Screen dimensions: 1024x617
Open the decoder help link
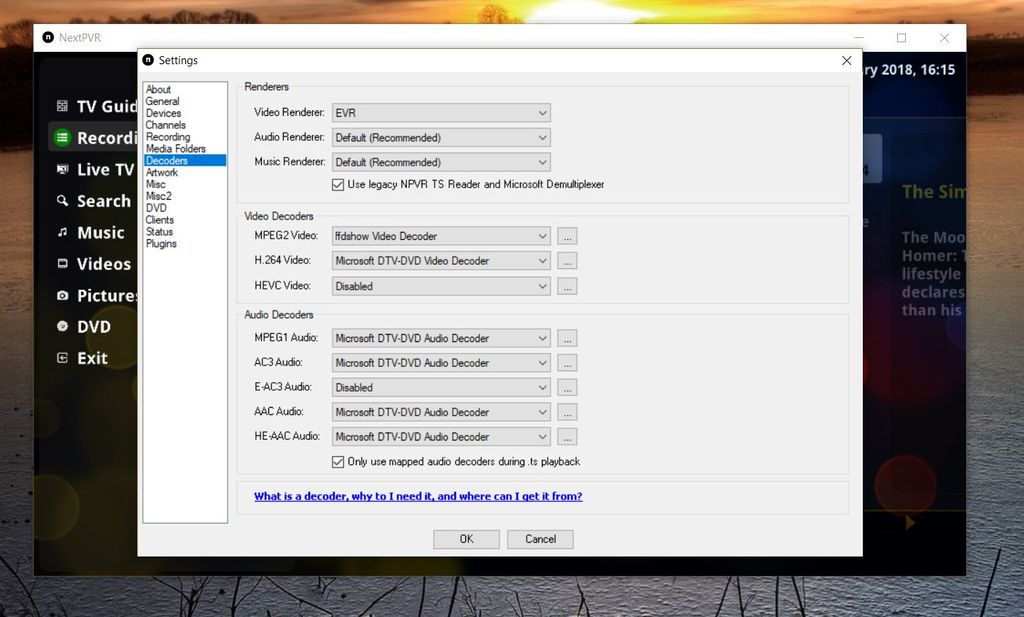click(417, 496)
